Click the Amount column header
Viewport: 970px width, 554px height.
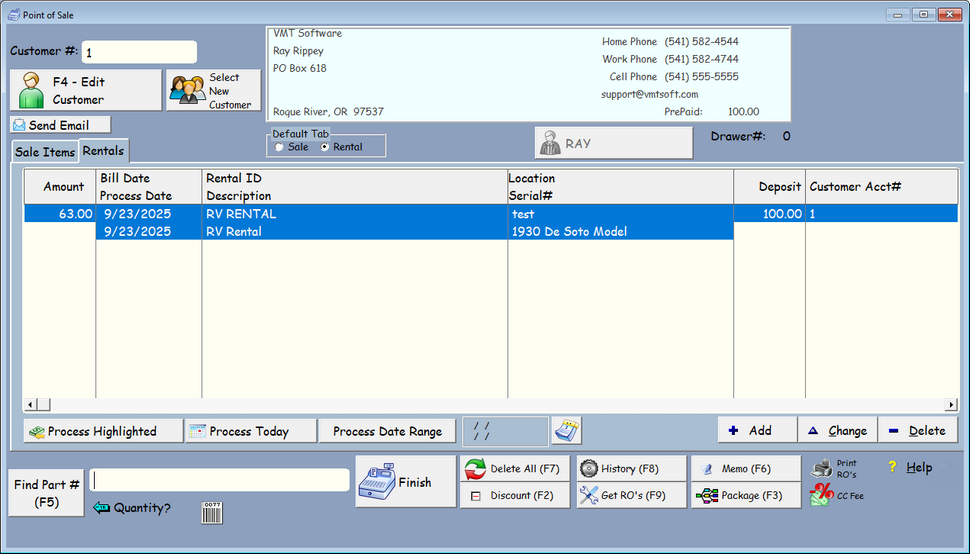coord(60,187)
